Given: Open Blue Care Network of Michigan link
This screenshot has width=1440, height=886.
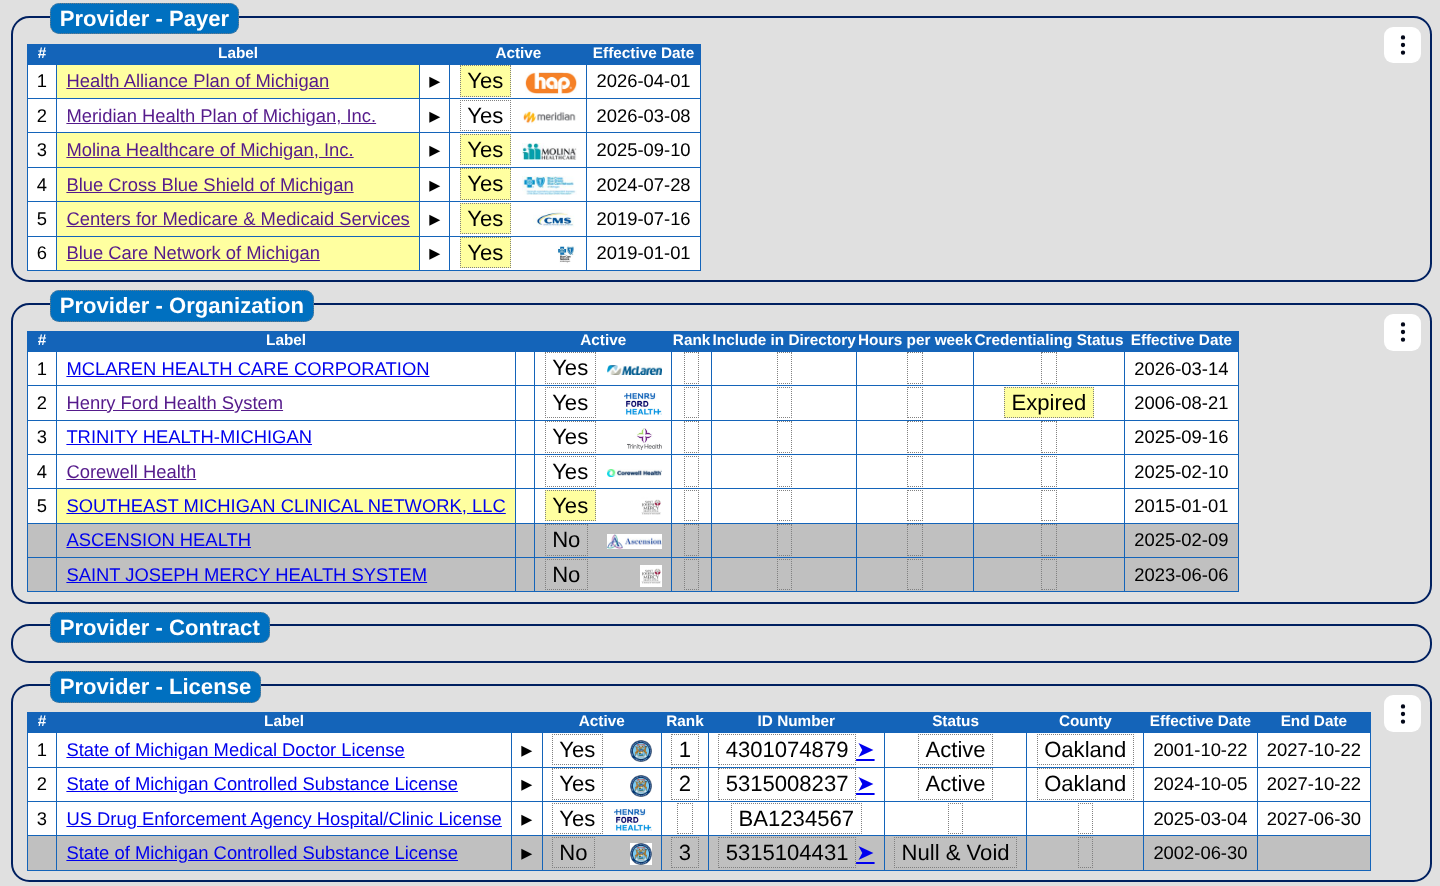Looking at the screenshot, I should [193, 253].
